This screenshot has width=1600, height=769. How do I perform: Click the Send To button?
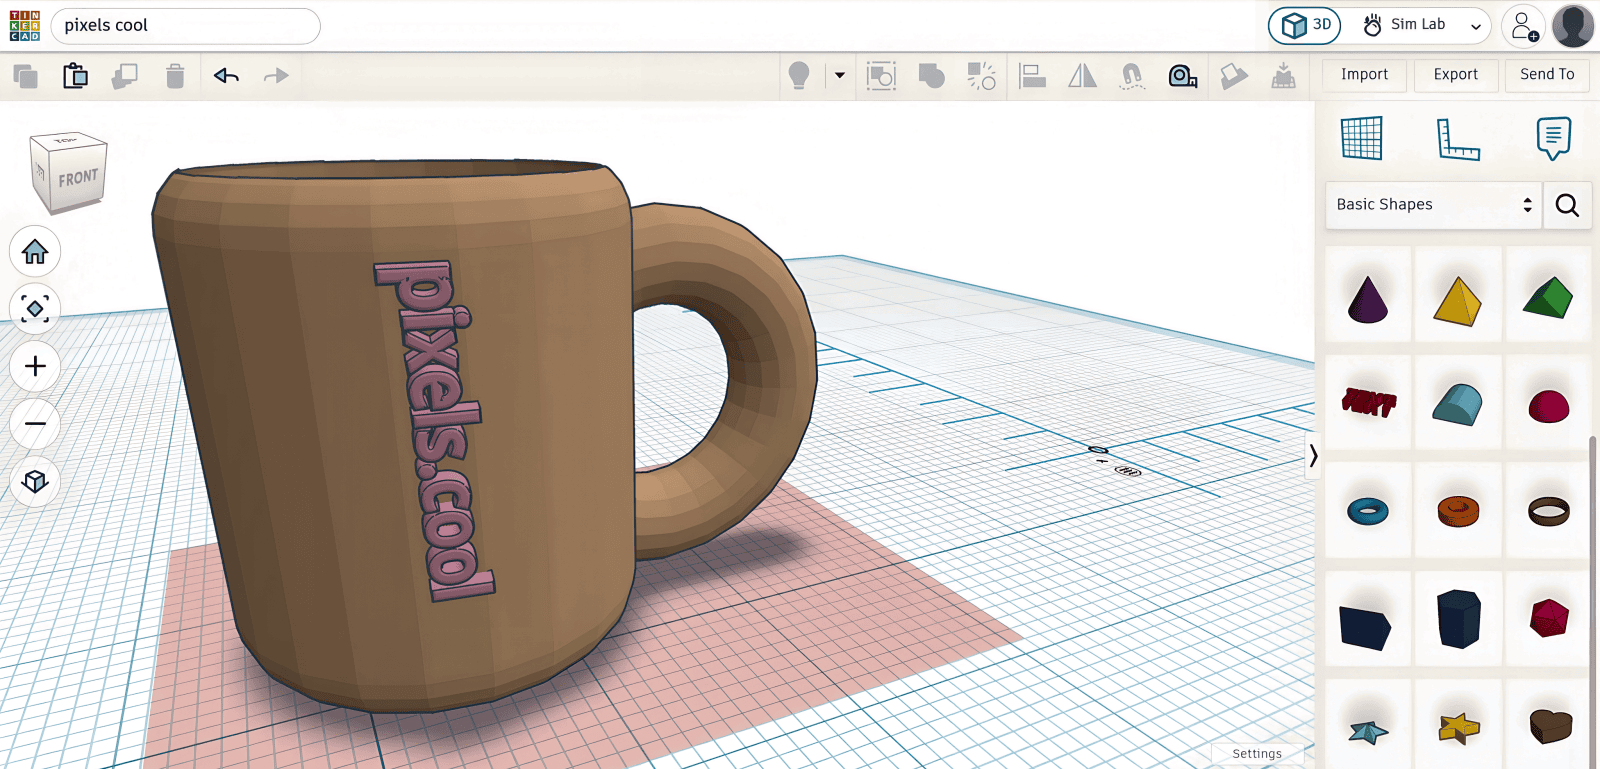[x=1547, y=75]
